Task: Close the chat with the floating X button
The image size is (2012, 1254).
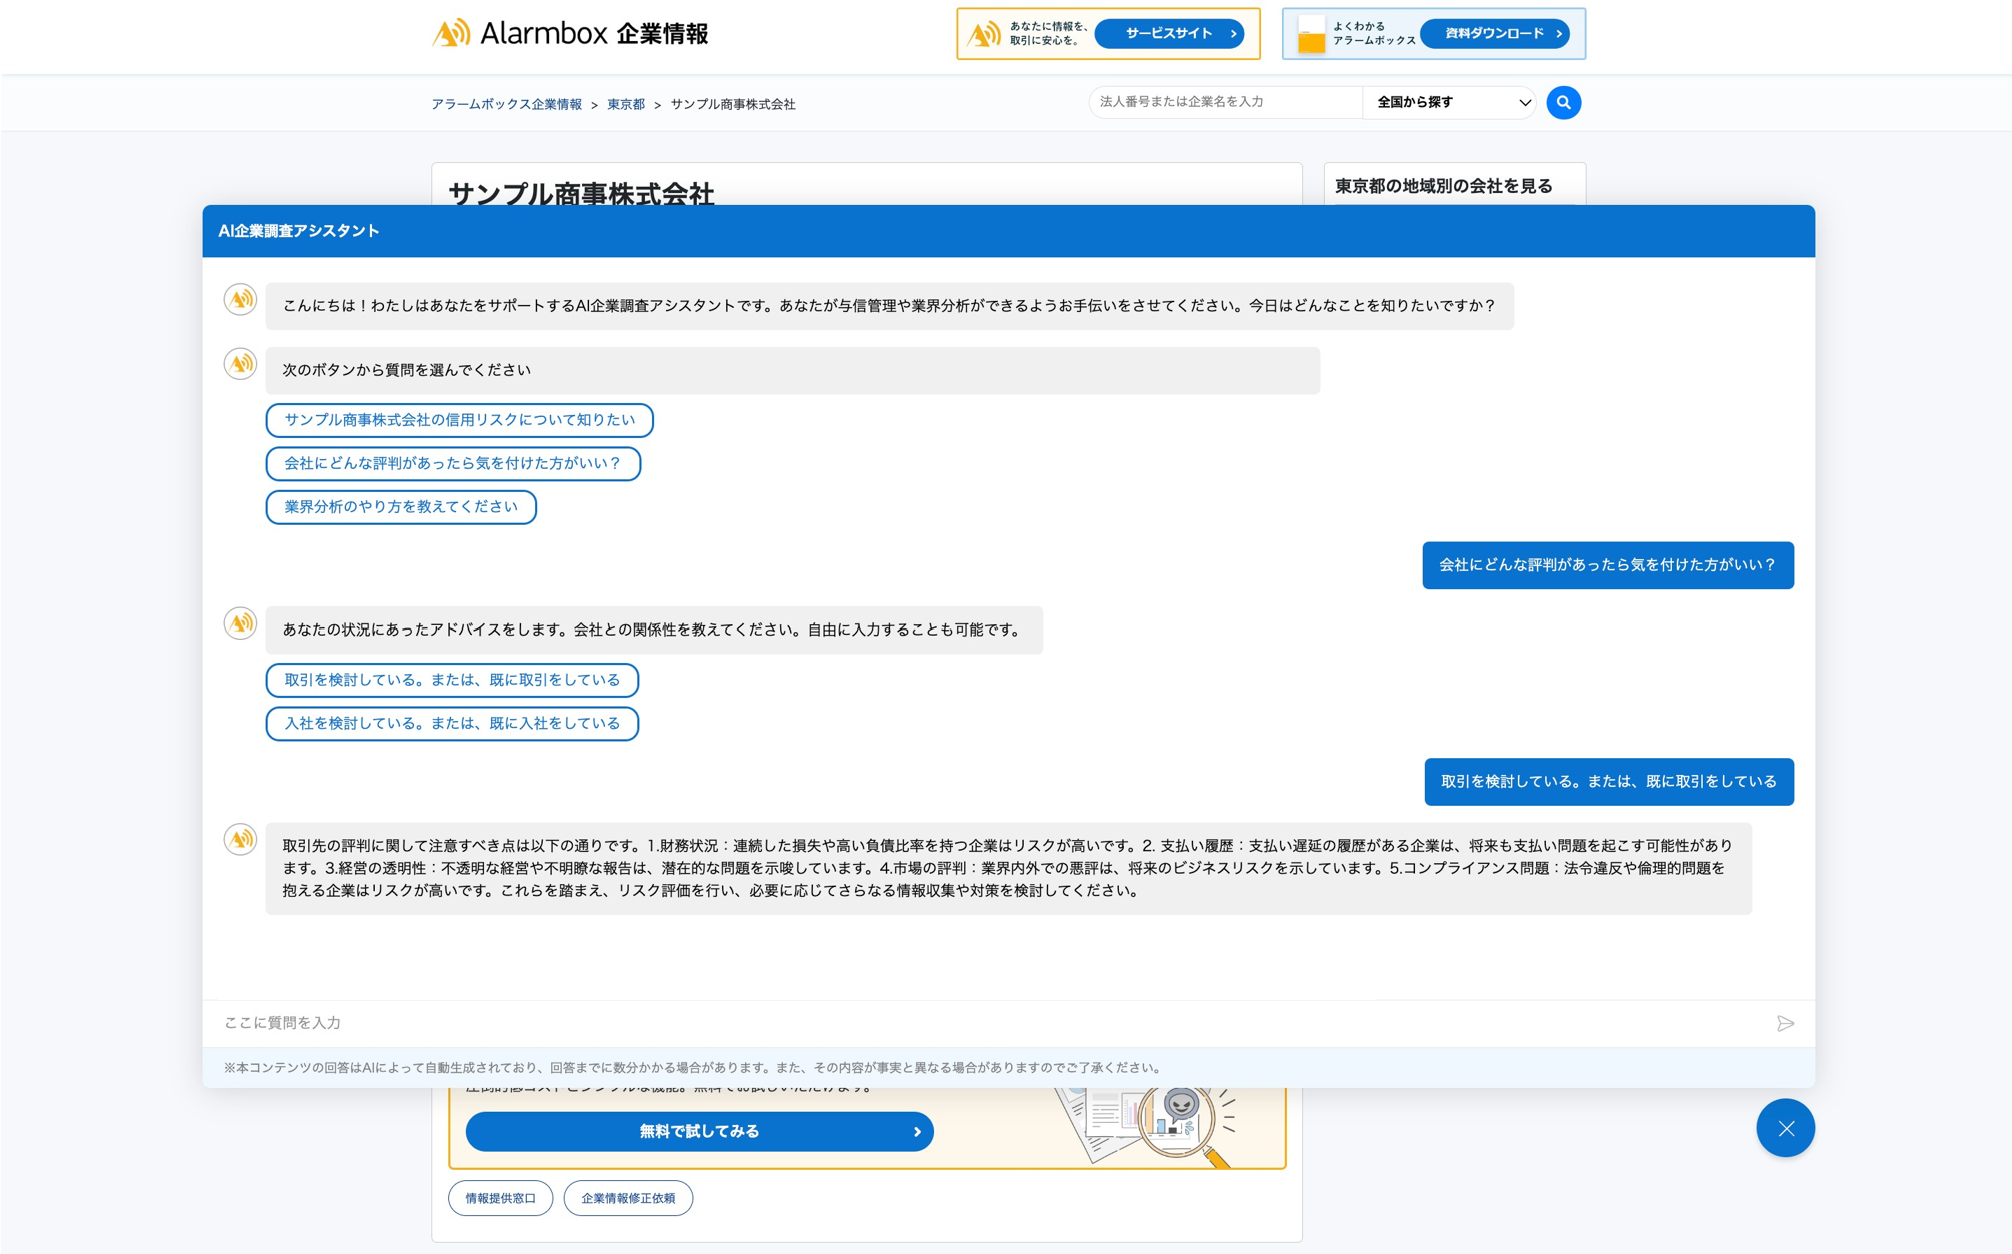Action: [1785, 1128]
